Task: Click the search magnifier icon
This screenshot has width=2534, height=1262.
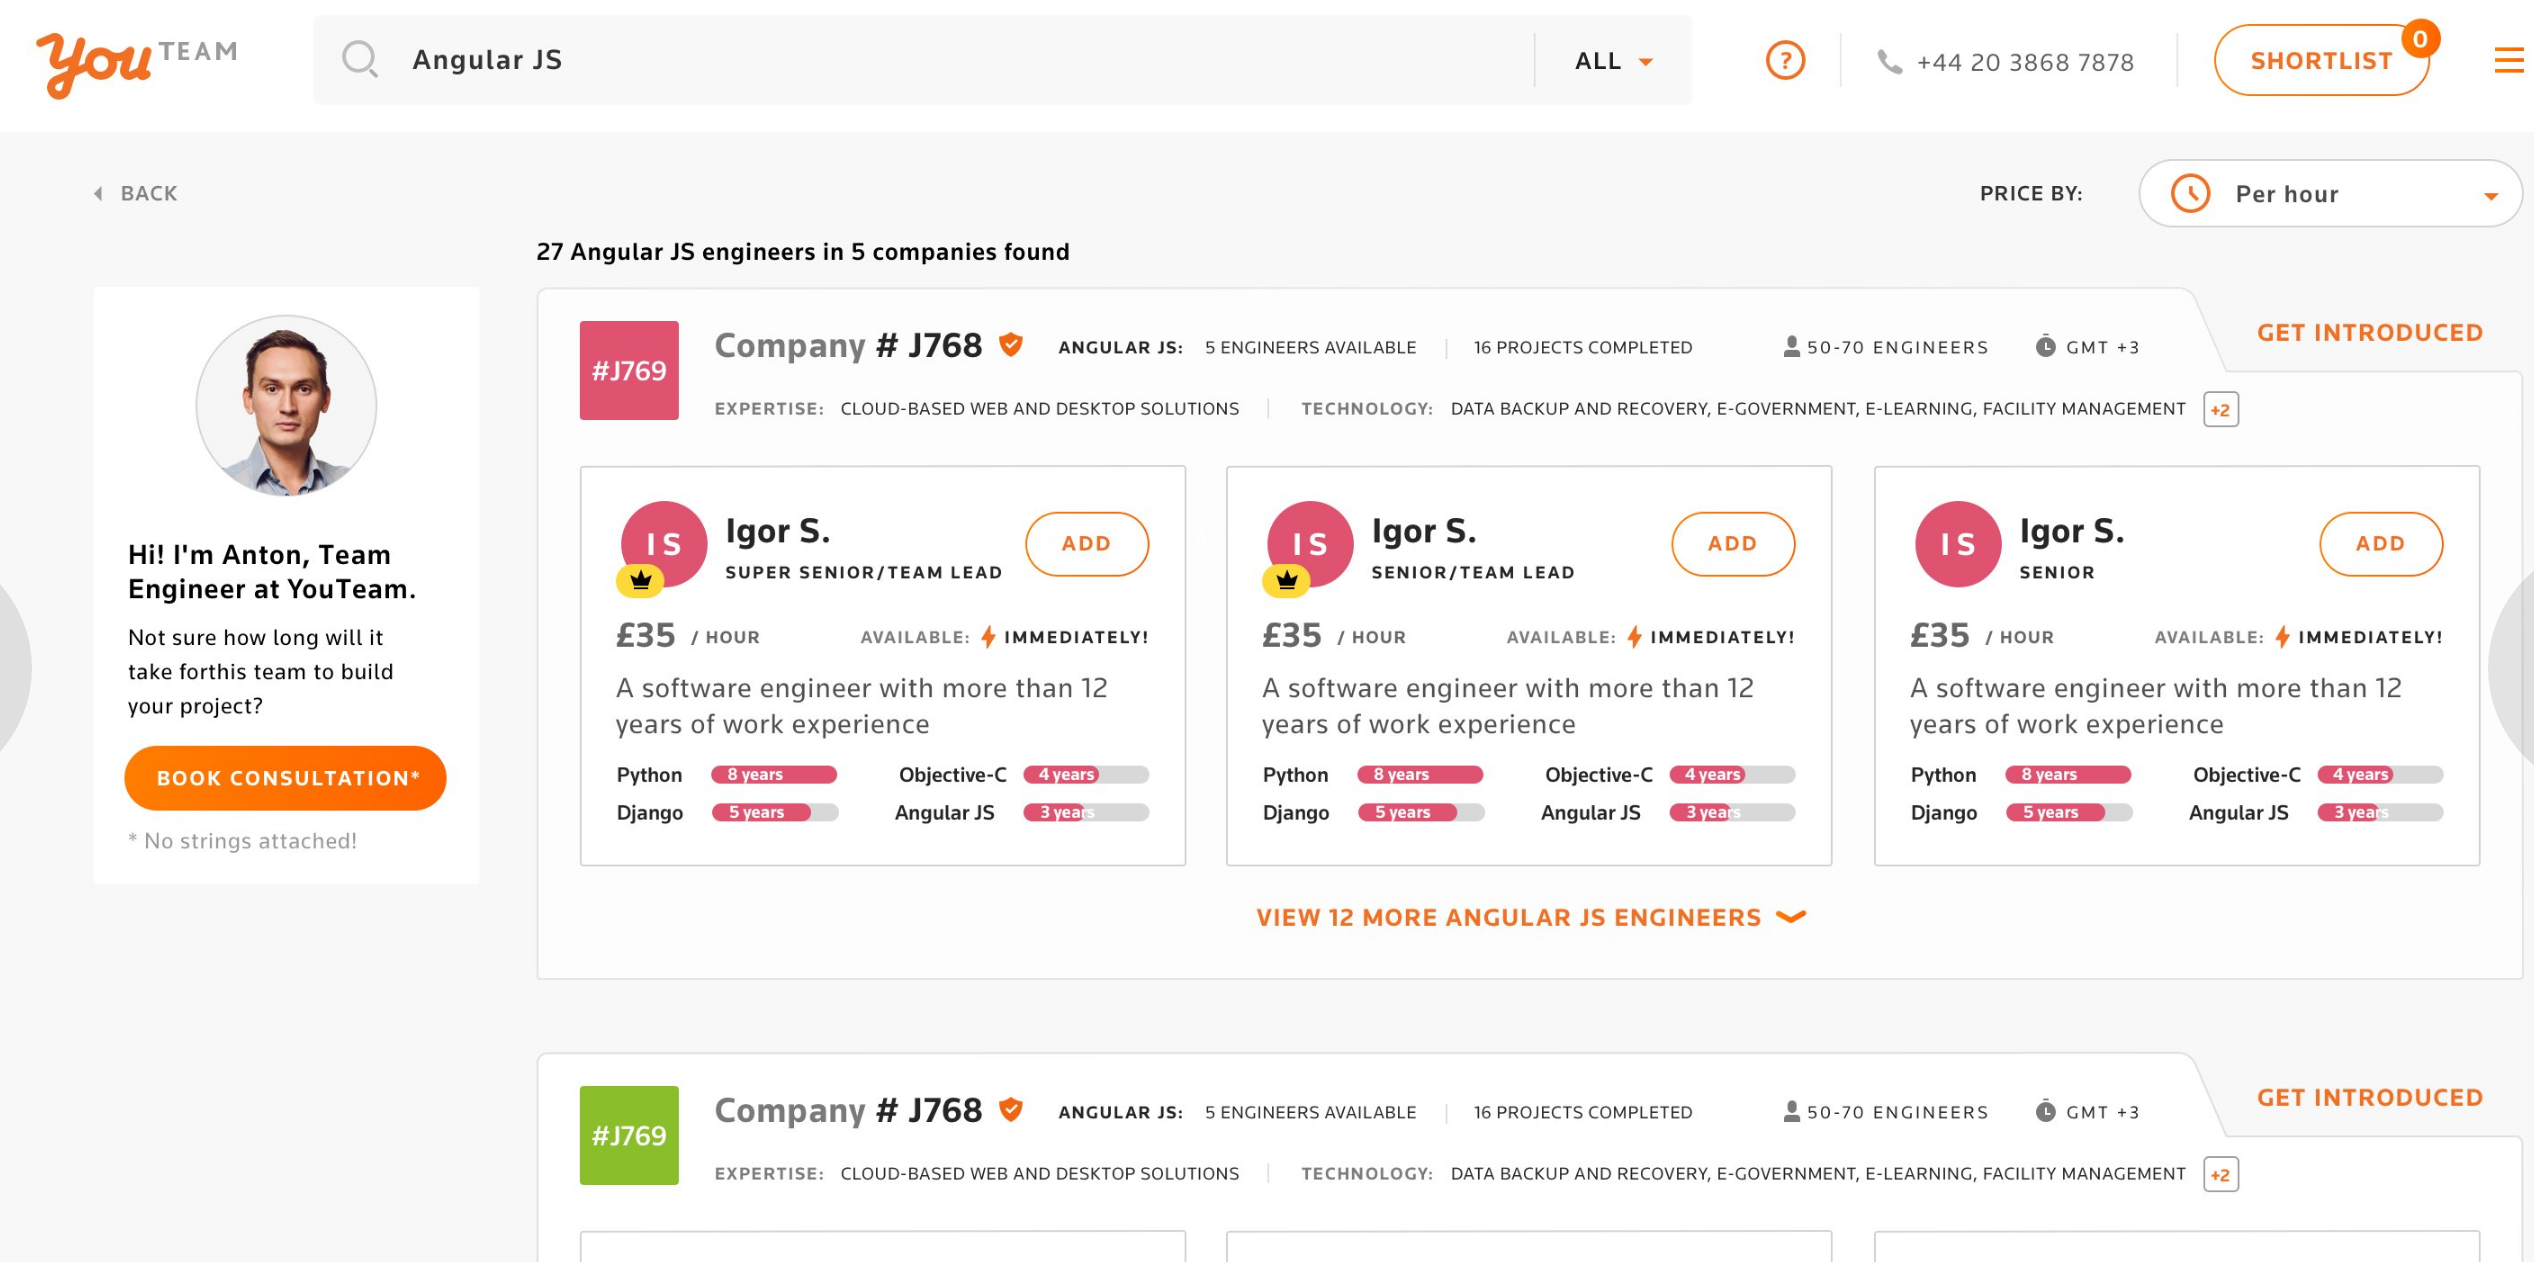Action: click(x=360, y=60)
